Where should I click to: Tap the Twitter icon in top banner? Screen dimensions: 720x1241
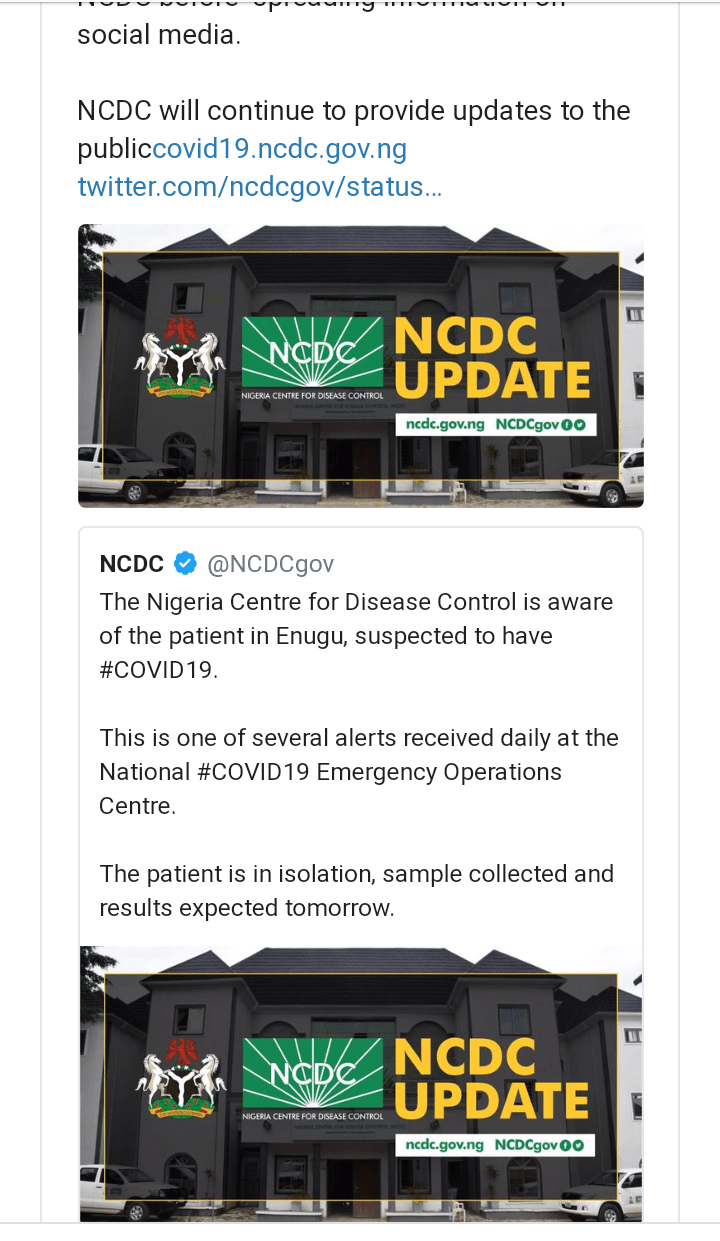pos(579,425)
